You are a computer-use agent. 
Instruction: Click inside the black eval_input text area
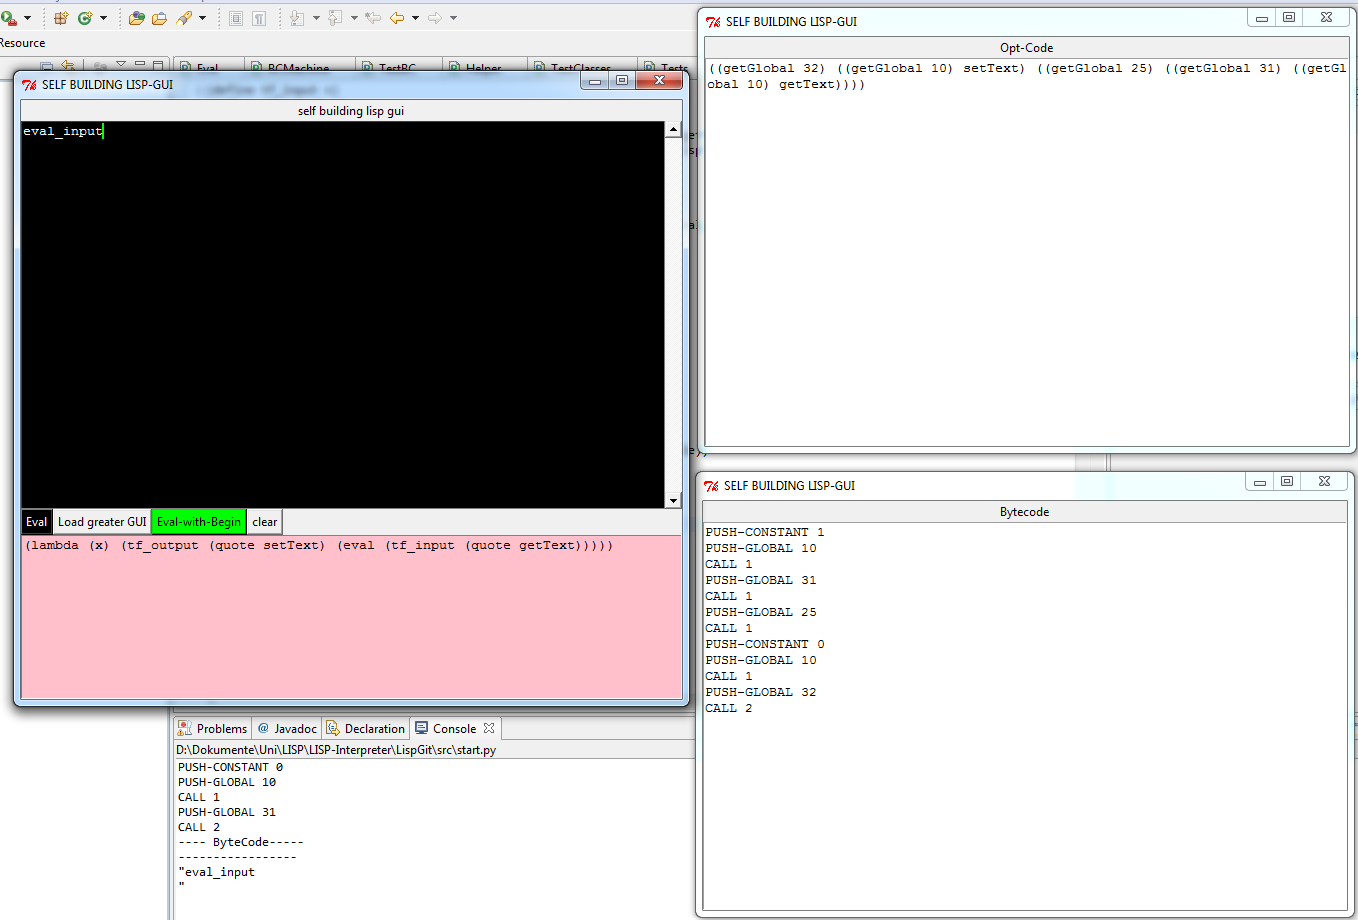coord(343,315)
